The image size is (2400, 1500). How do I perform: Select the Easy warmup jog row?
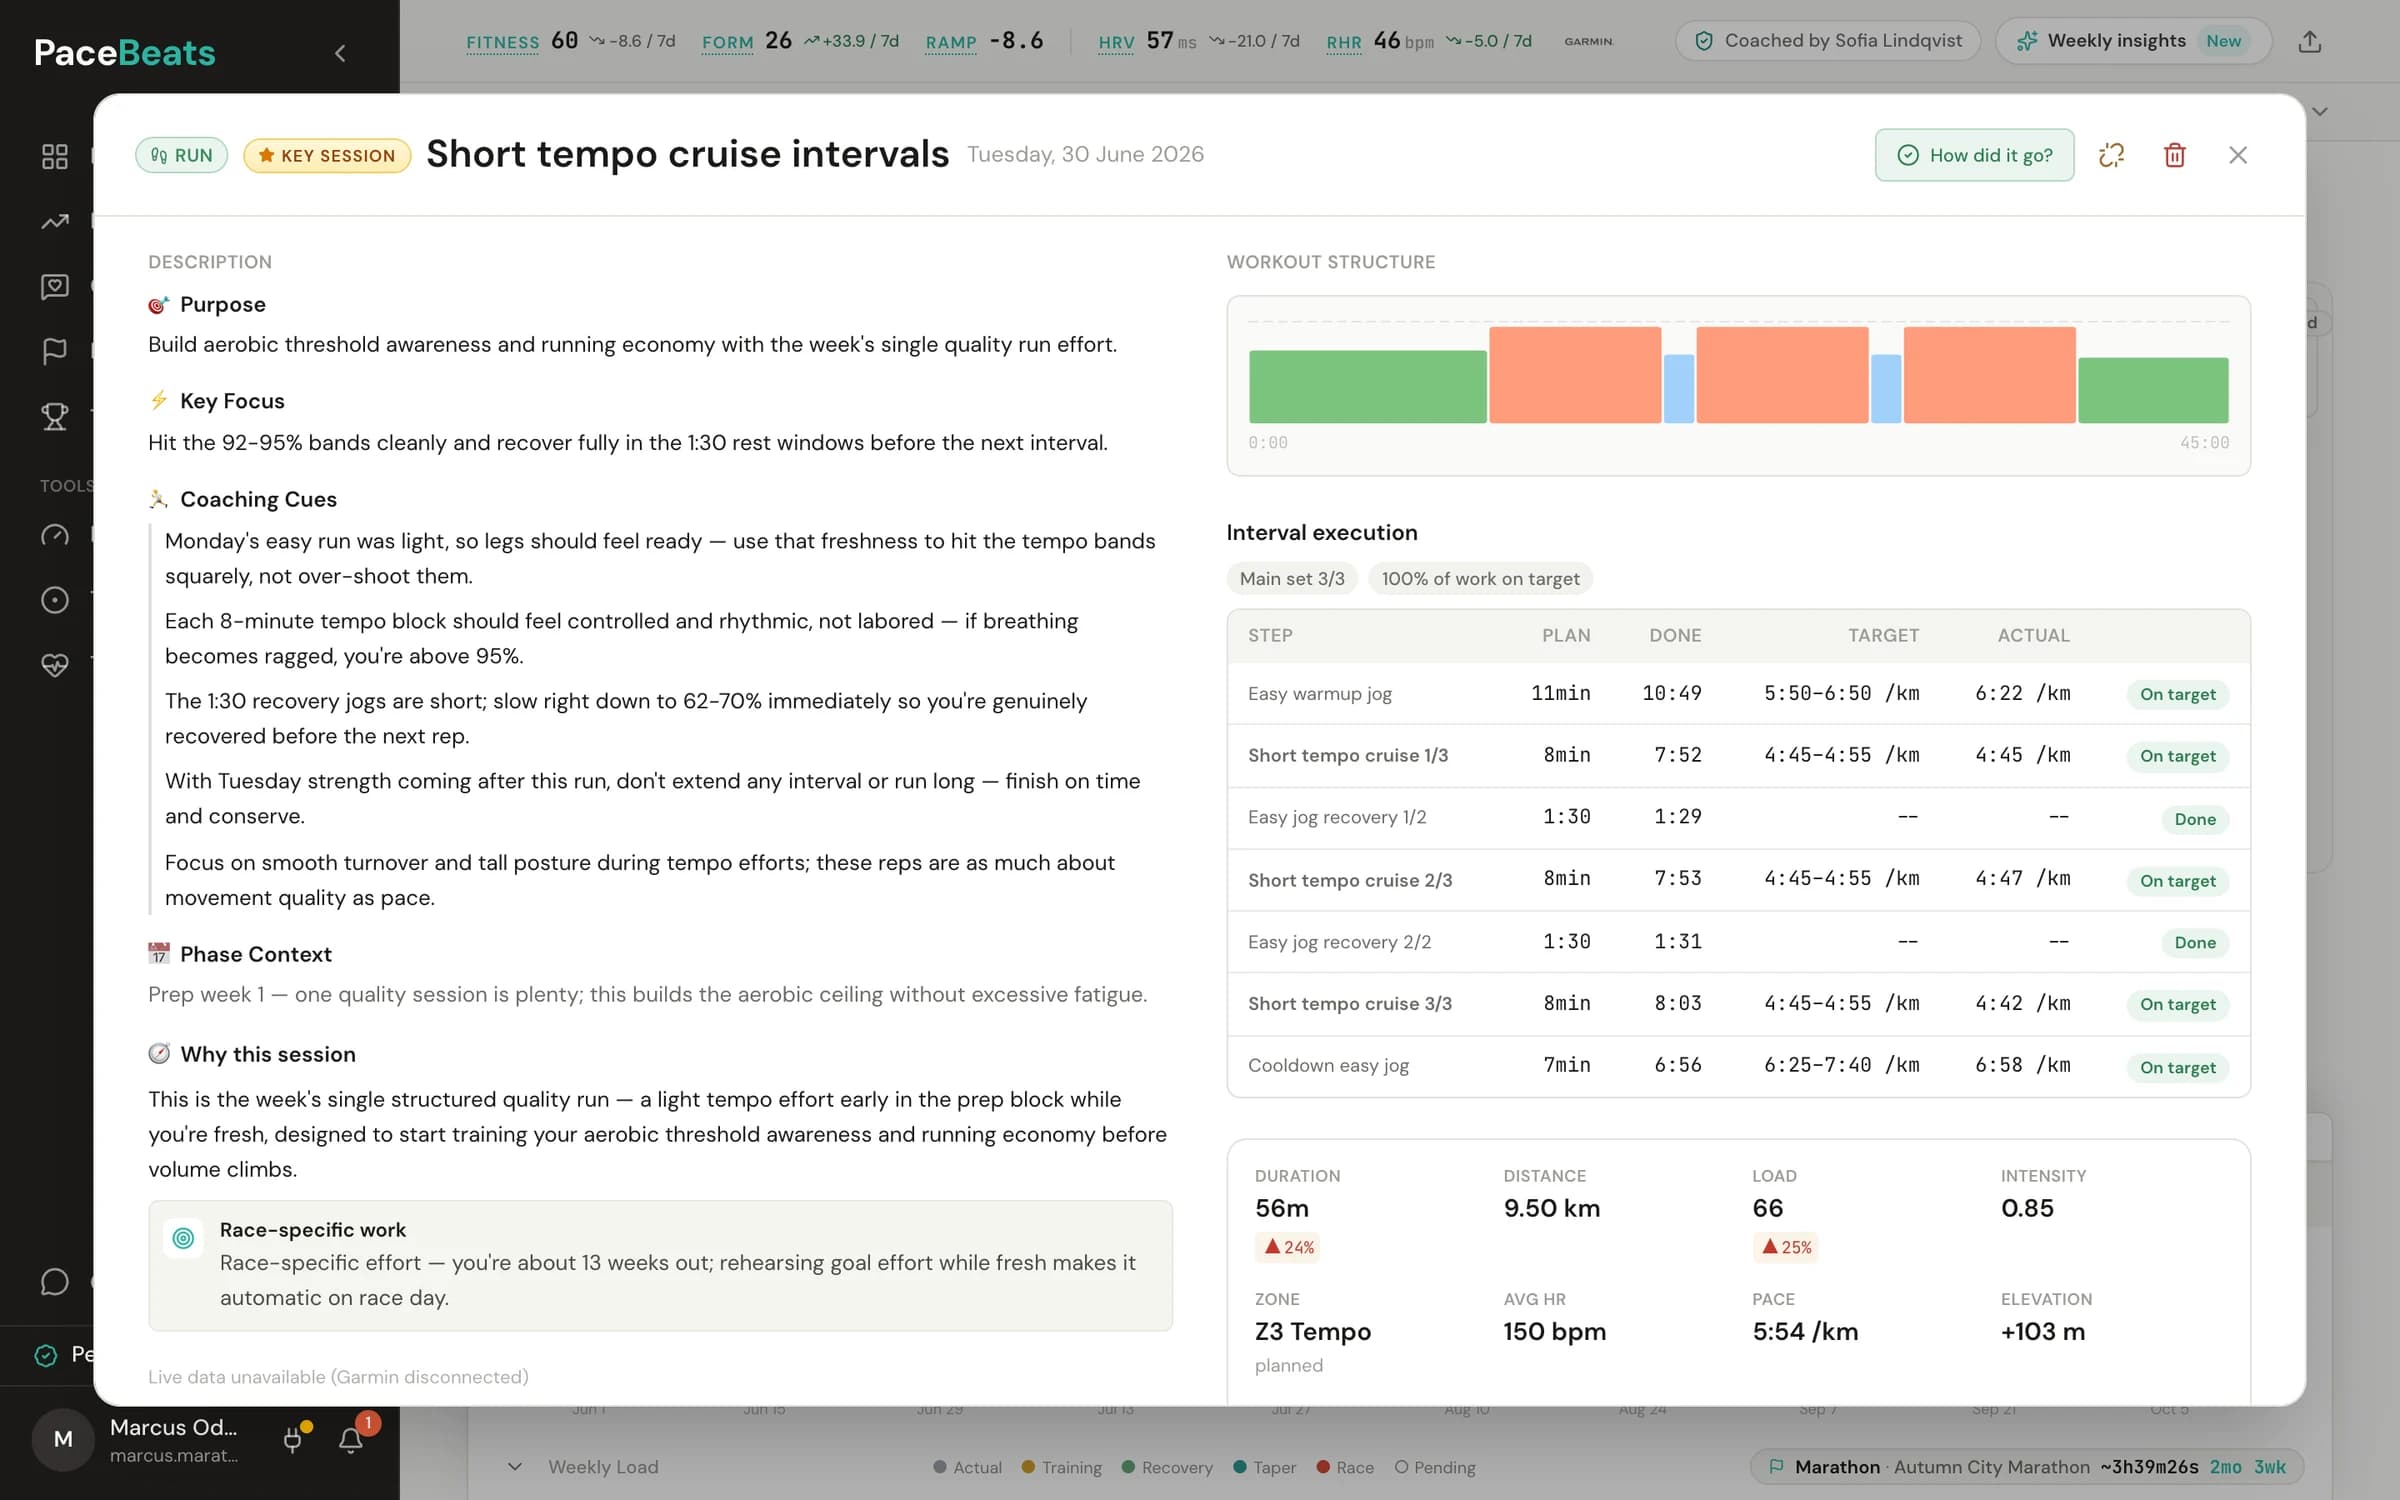[x=1738, y=694]
